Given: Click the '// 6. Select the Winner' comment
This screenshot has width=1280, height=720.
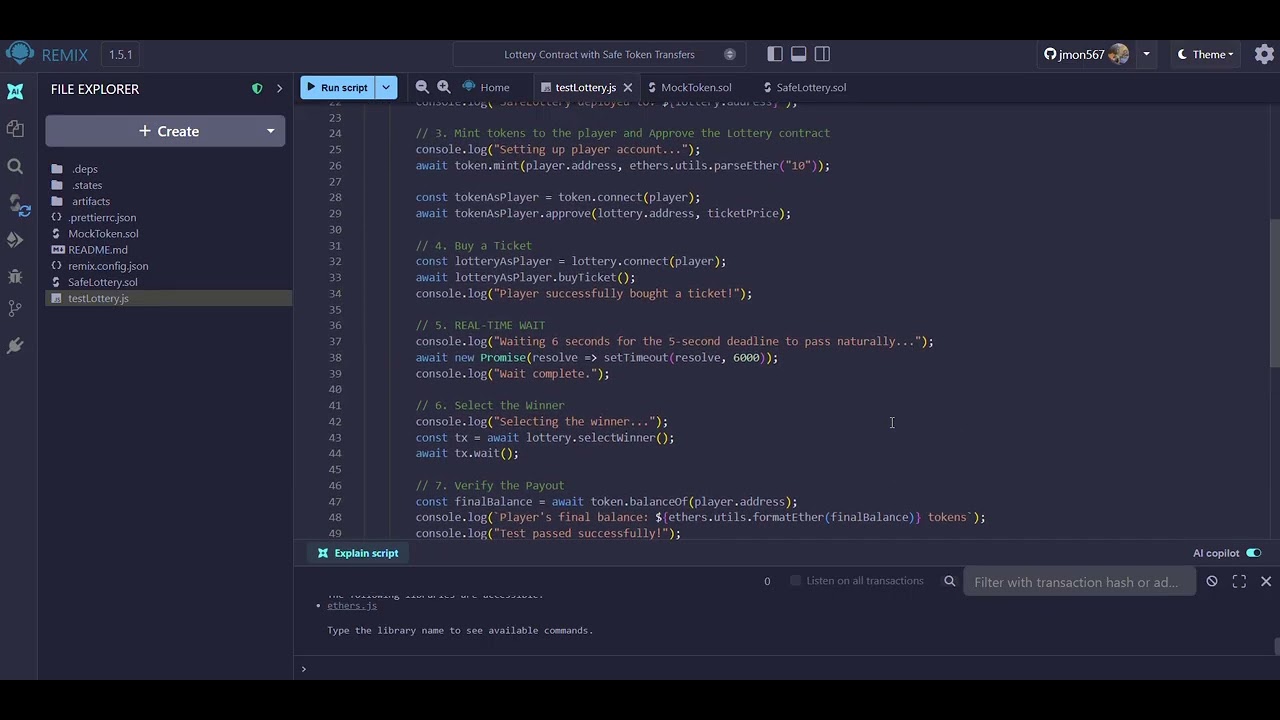Looking at the screenshot, I should click(x=490, y=405).
